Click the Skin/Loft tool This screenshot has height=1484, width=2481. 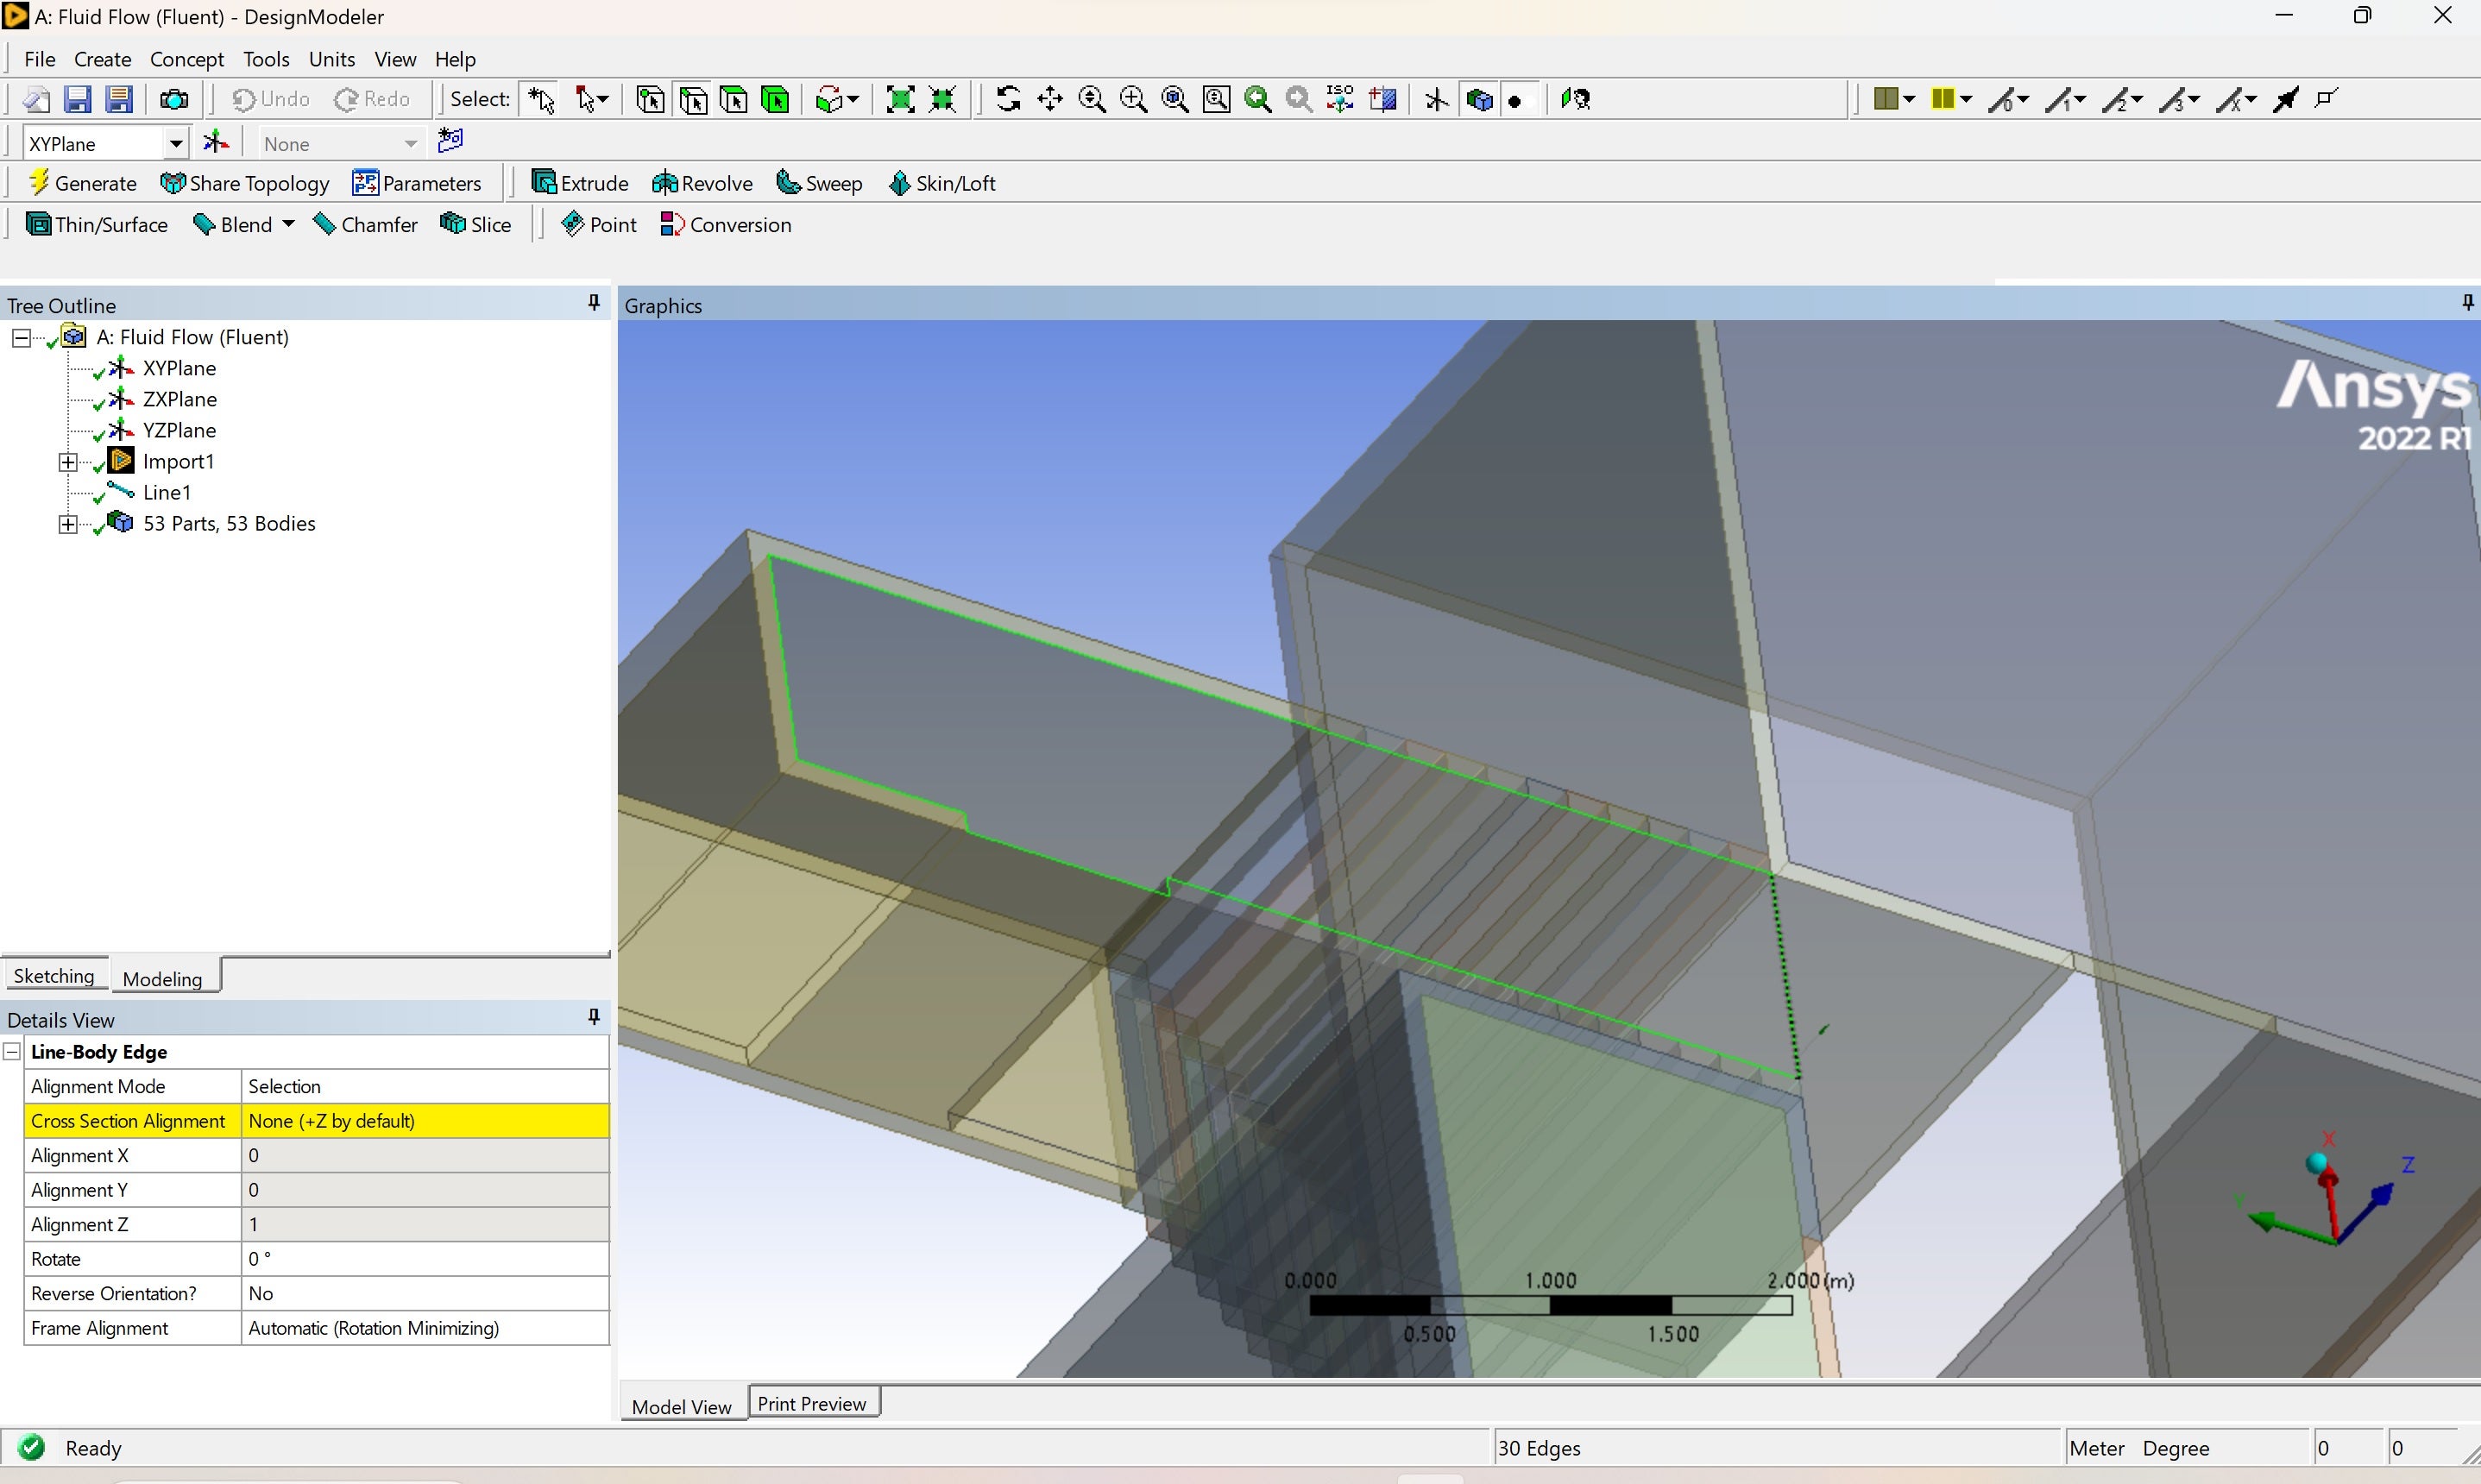tap(942, 183)
